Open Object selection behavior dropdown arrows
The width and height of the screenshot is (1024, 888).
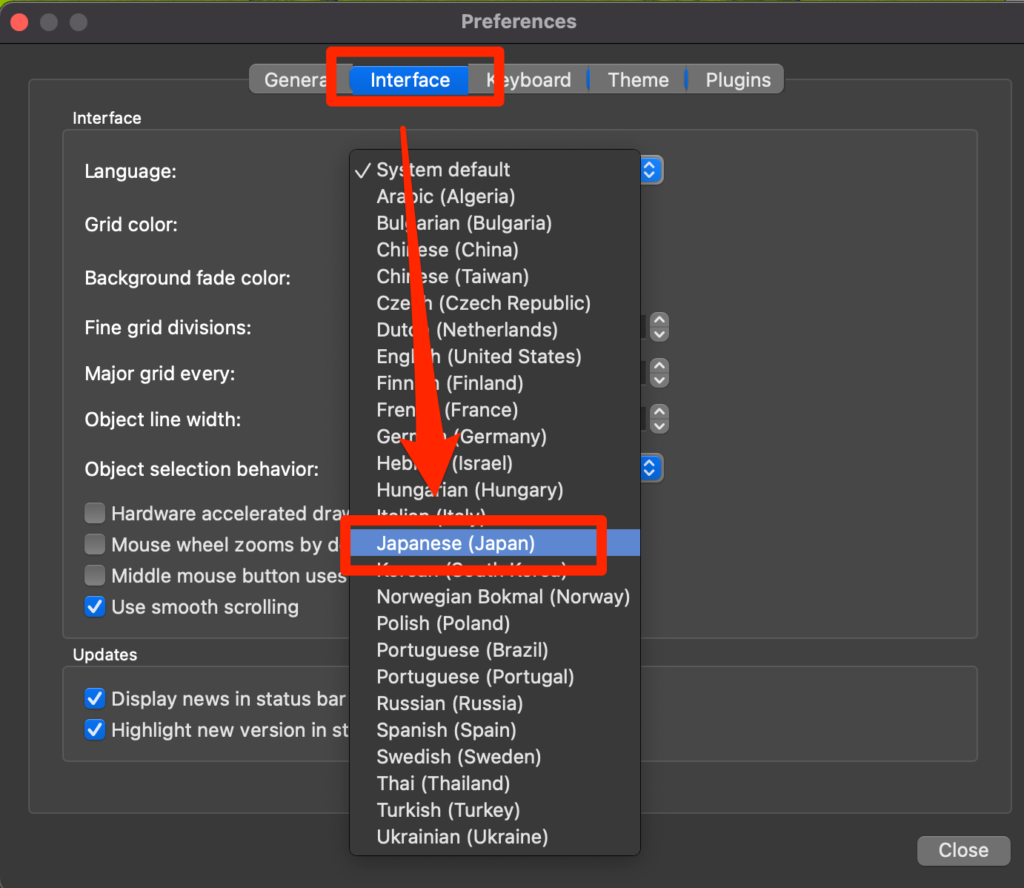651,468
